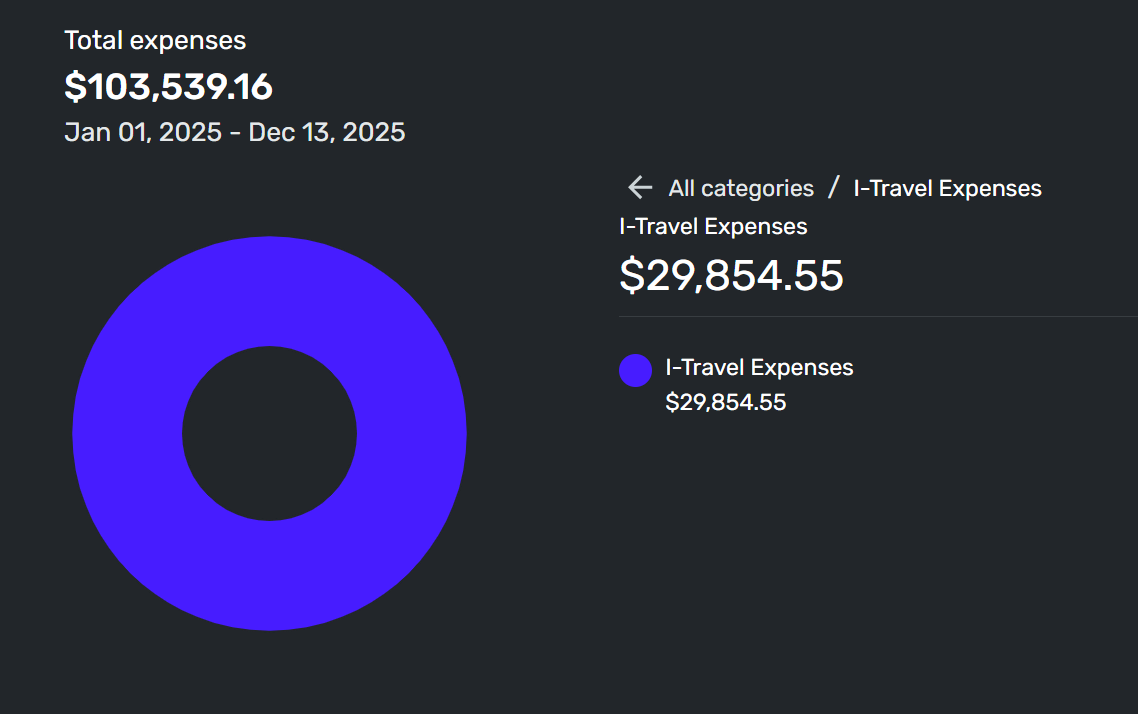
Task: Click the divider line under the category total
Action: click(x=878, y=316)
